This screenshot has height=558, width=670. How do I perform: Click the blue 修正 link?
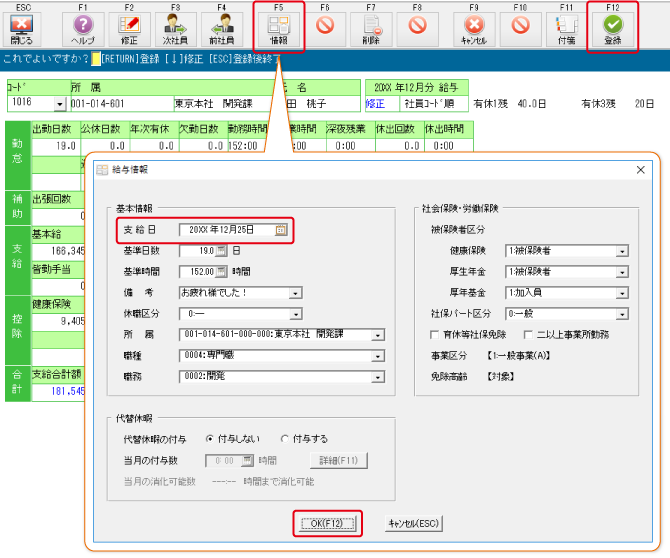click(375, 104)
